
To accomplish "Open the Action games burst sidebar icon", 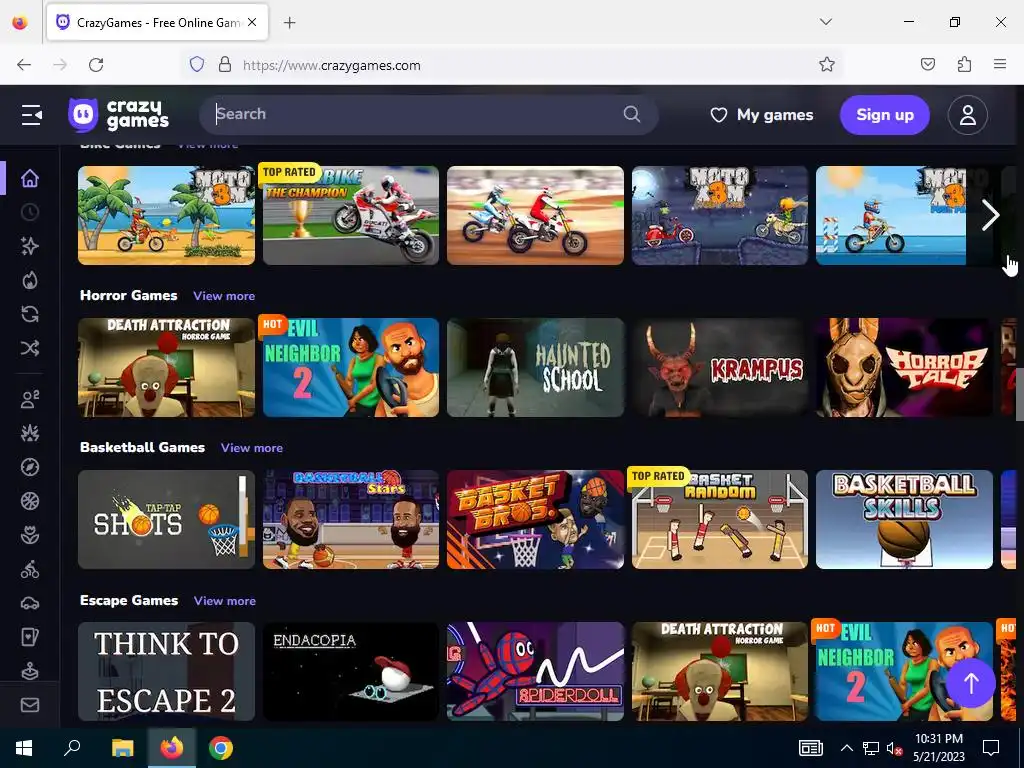I will [29, 433].
